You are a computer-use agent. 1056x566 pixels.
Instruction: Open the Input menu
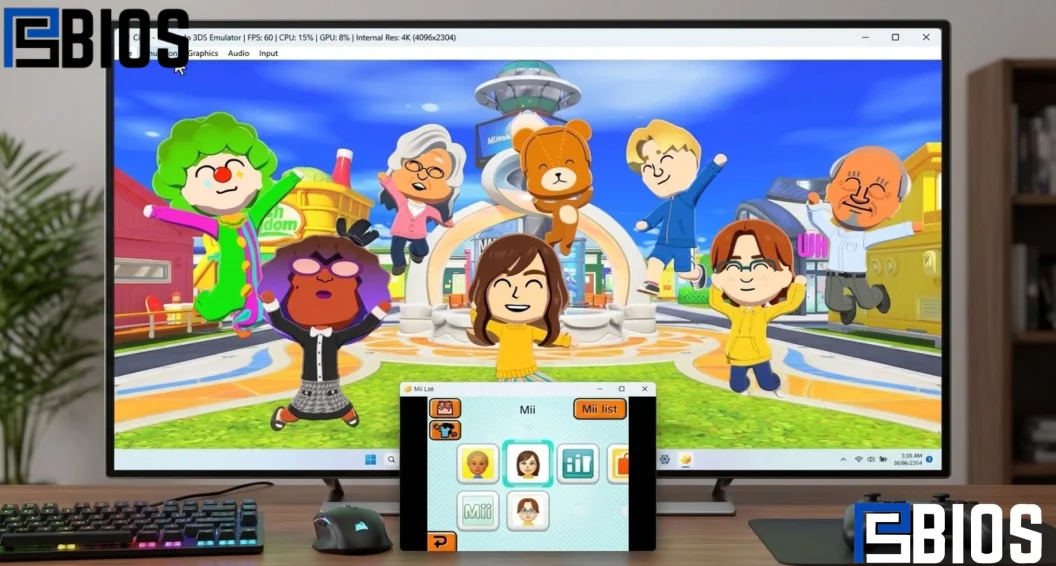(268, 53)
